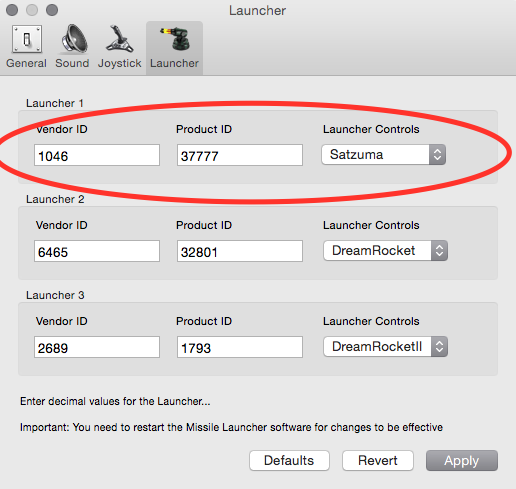The width and height of the screenshot is (516, 489).
Task: Open the Joystick preferences icon
Action: point(119,39)
